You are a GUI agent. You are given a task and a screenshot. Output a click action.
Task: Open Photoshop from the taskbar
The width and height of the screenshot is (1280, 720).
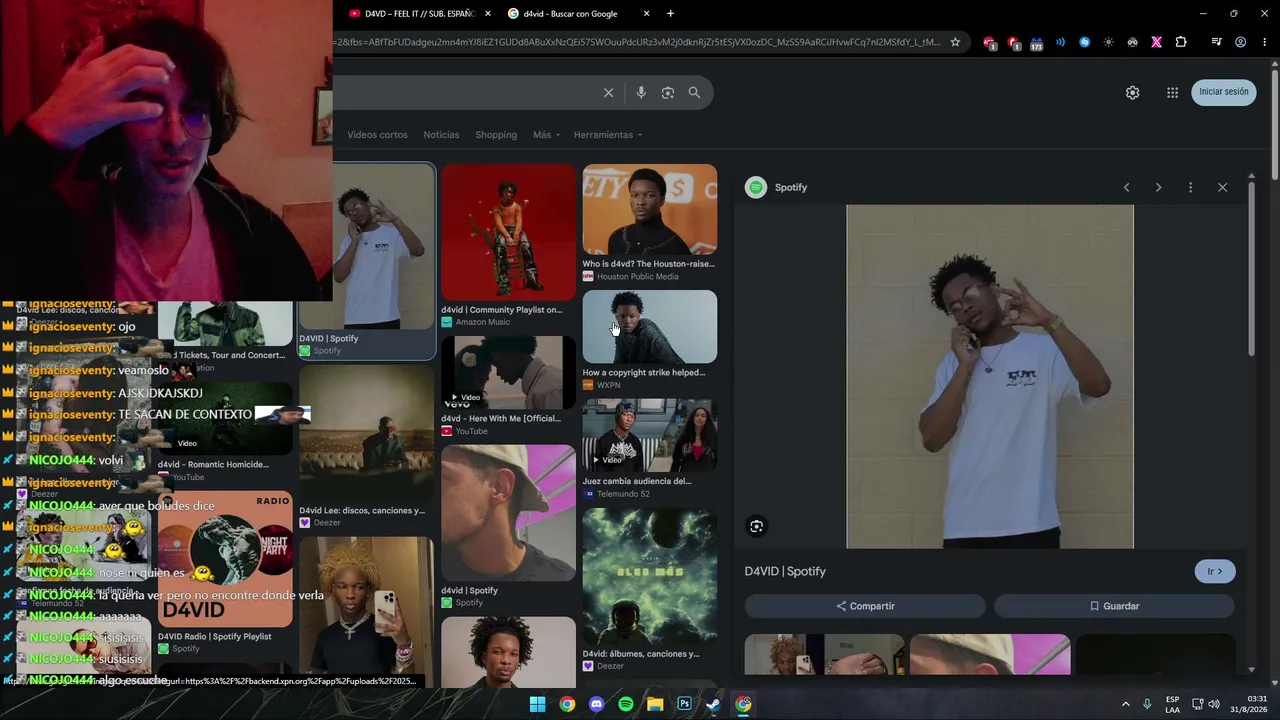pos(684,704)
